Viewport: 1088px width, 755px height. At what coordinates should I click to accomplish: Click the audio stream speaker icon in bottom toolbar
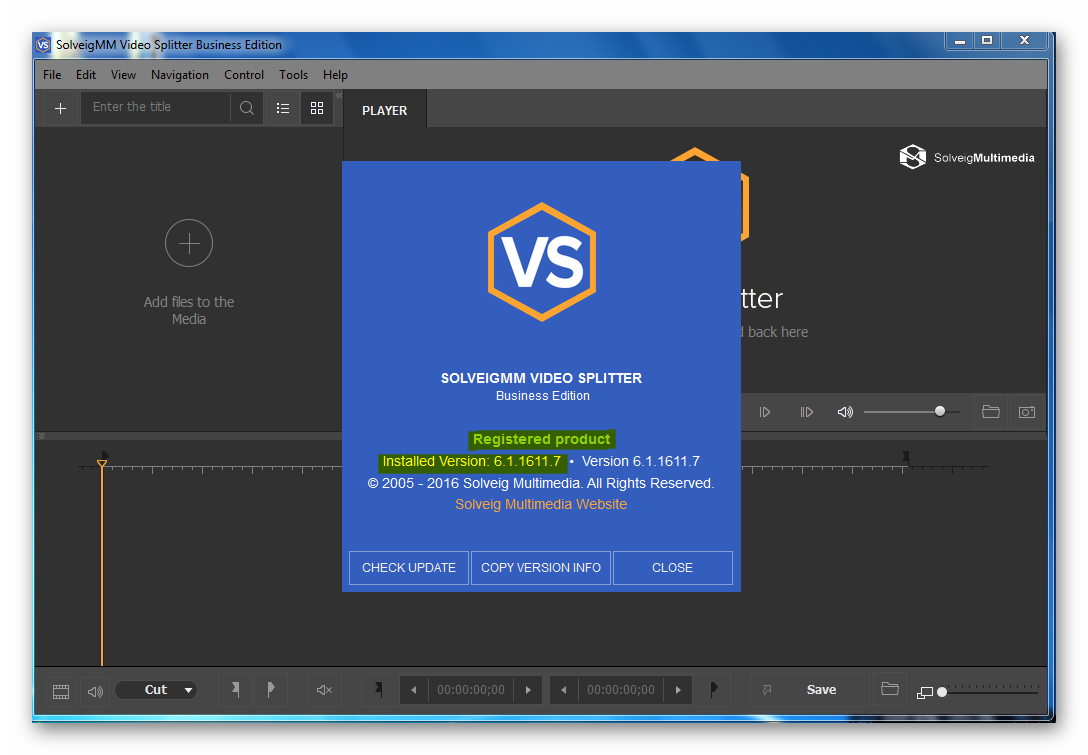(96, 691)
